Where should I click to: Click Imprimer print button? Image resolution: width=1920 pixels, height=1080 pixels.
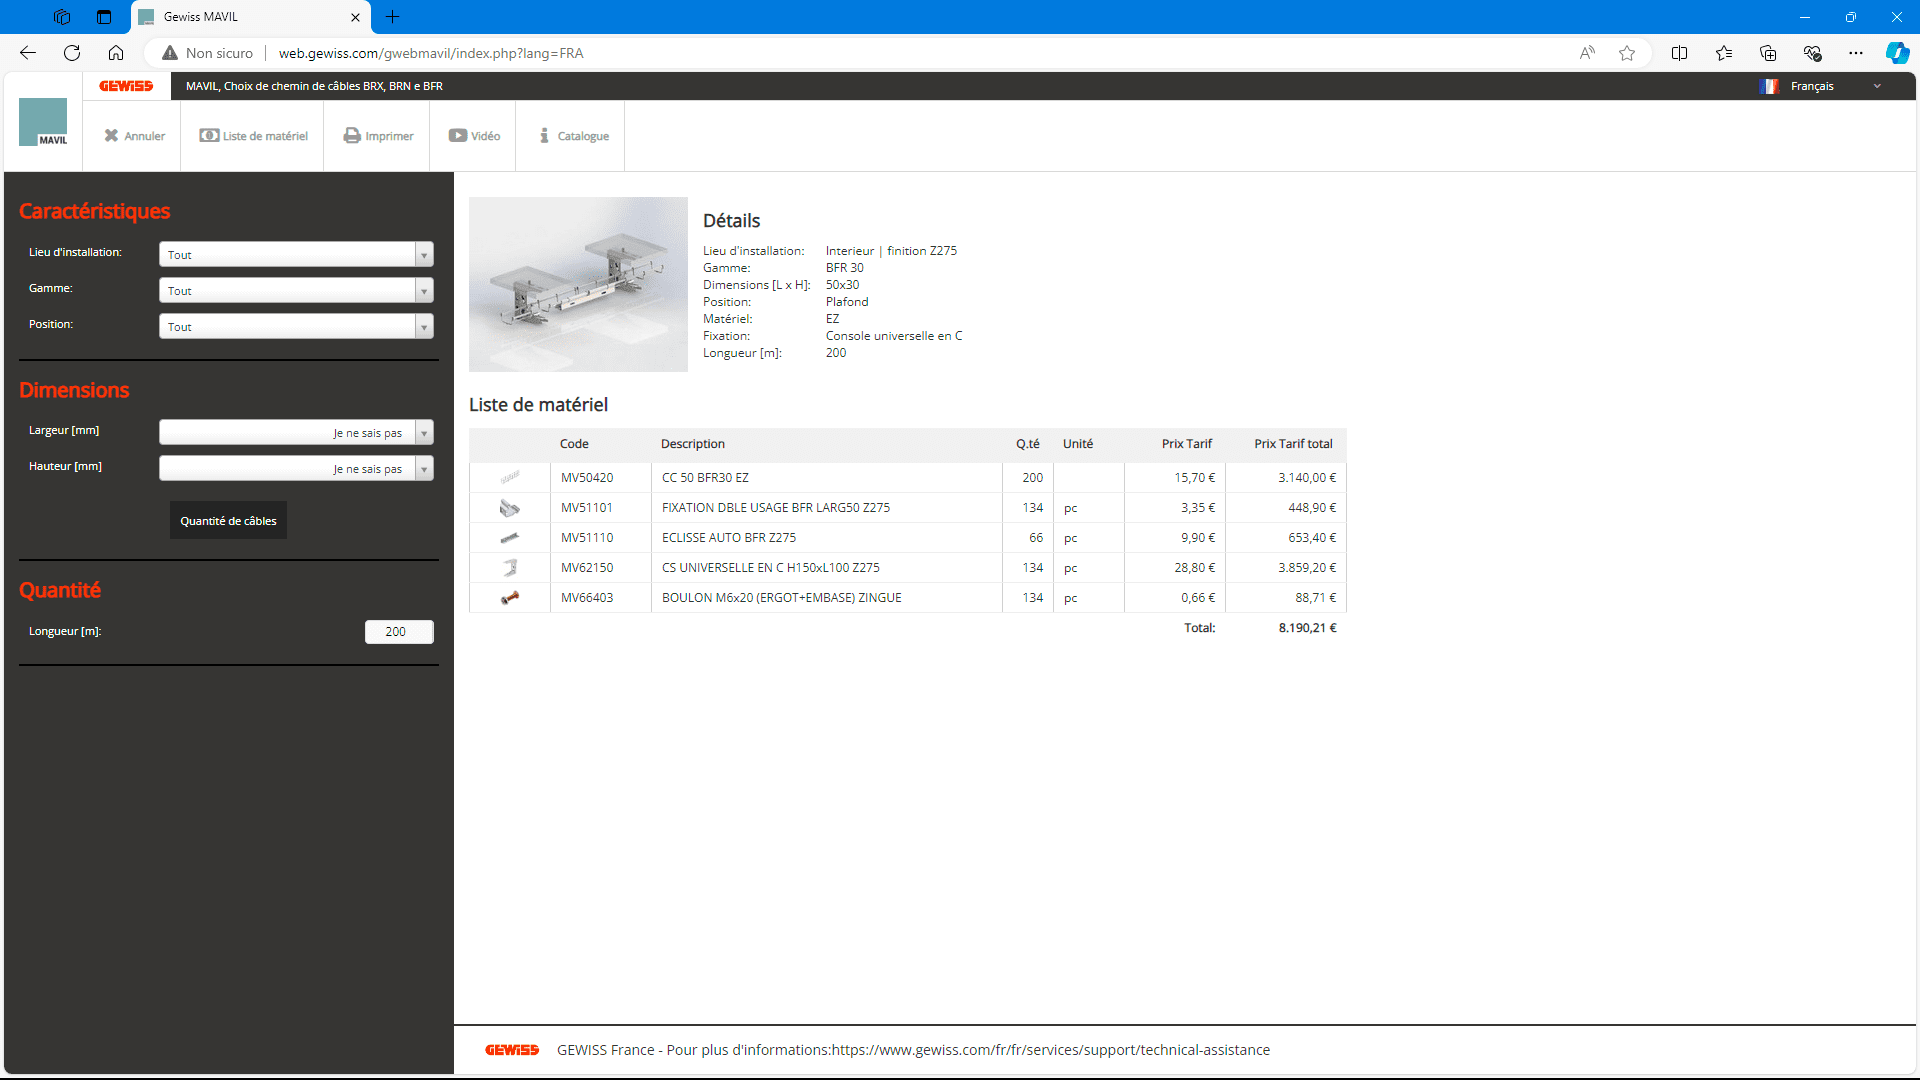coord(378,136)
